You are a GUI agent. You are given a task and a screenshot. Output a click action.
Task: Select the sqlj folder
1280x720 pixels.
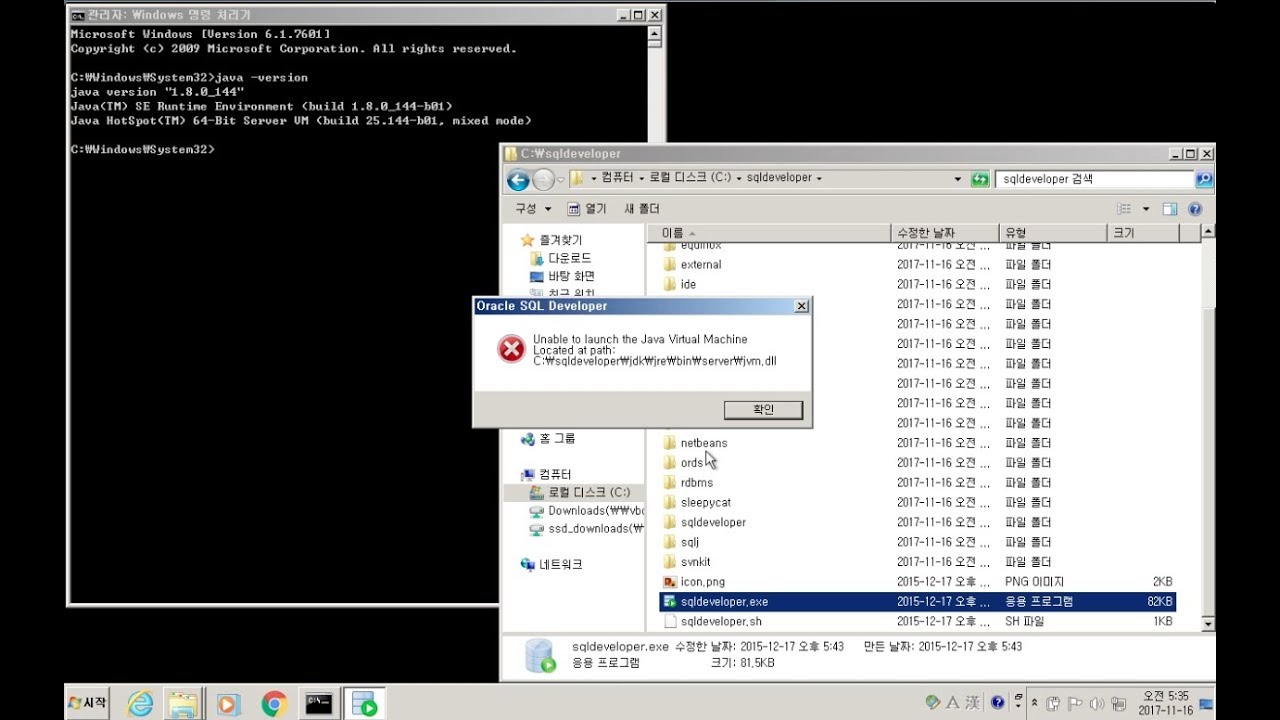[681, 542]
